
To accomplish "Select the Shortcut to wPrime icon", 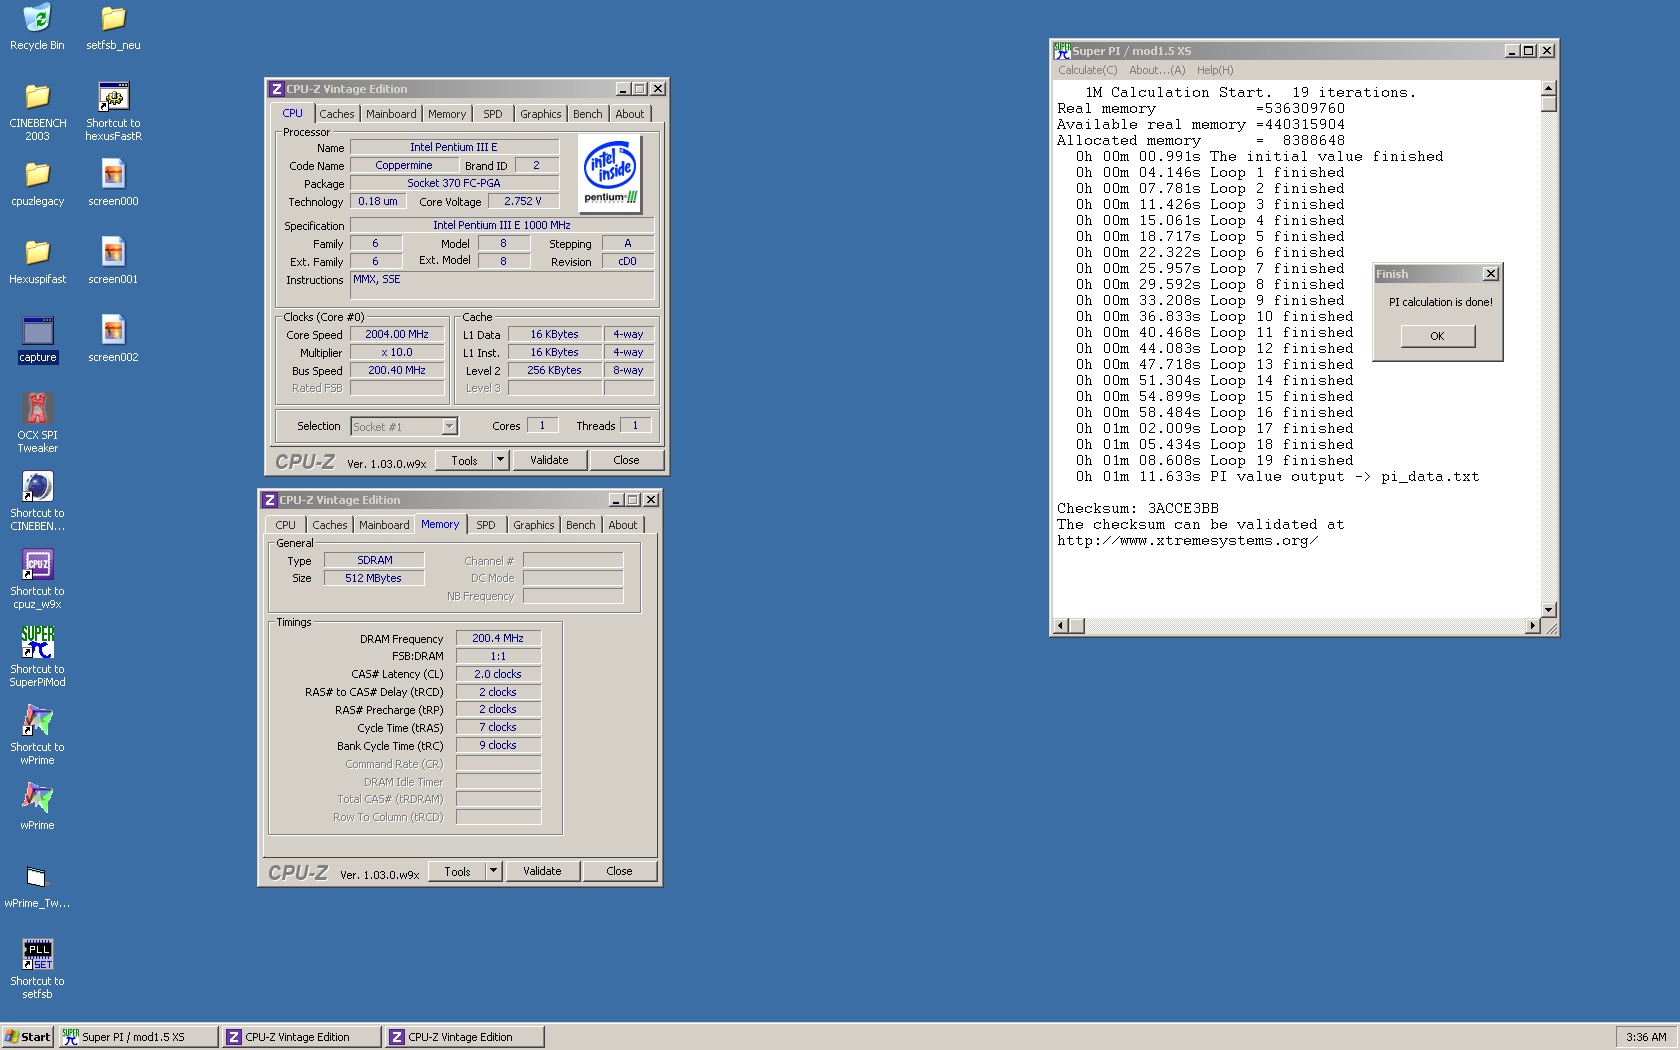I will pyautogui.click(x=37, y=735).
